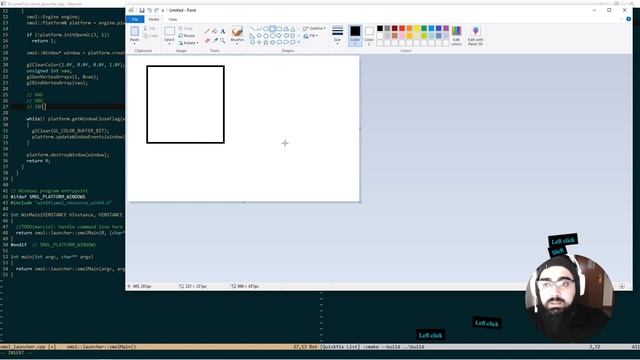Viewport: 640px width, 360px height.
Task: Pick the green color swatch
Action: pos(424,28)
